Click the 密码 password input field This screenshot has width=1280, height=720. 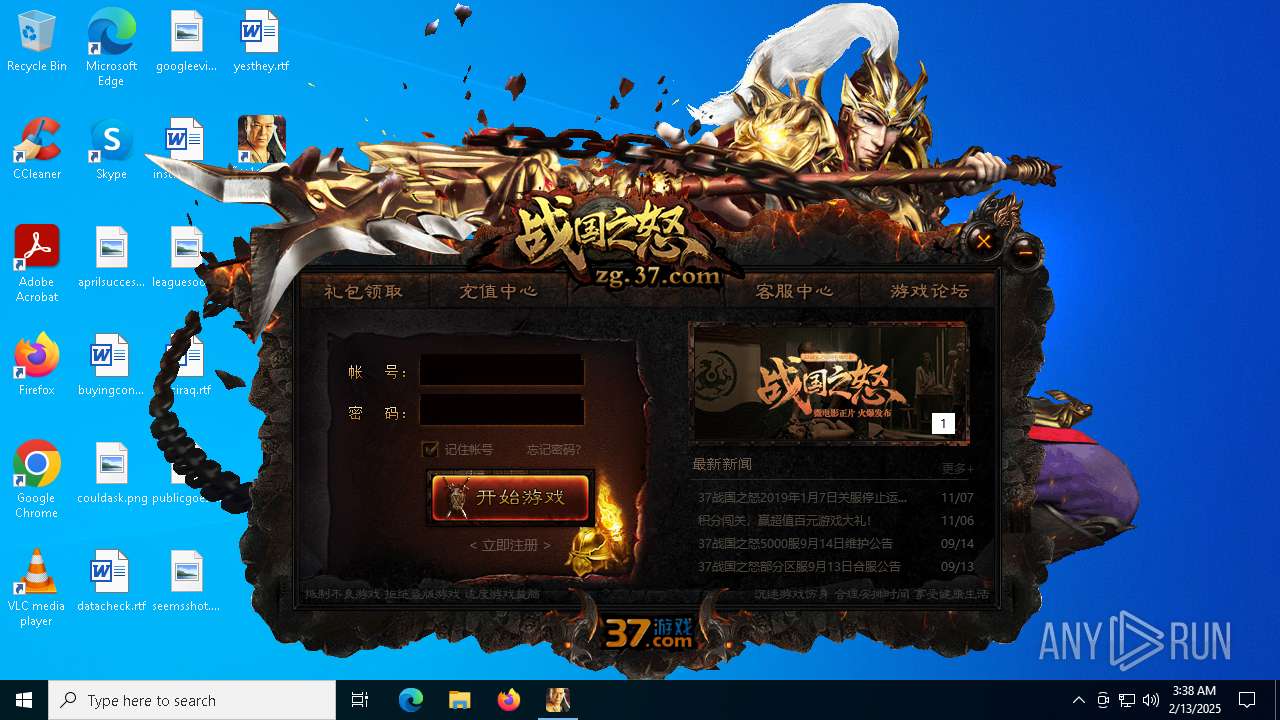(x=502, y=411)
